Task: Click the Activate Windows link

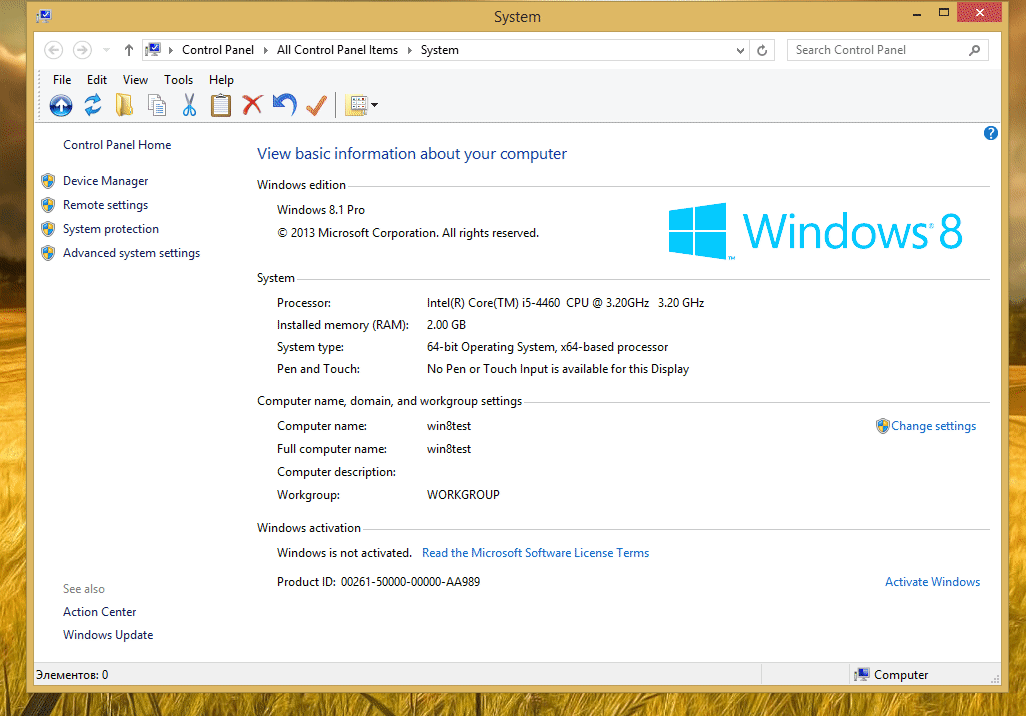Action: [x=932, y=582]
